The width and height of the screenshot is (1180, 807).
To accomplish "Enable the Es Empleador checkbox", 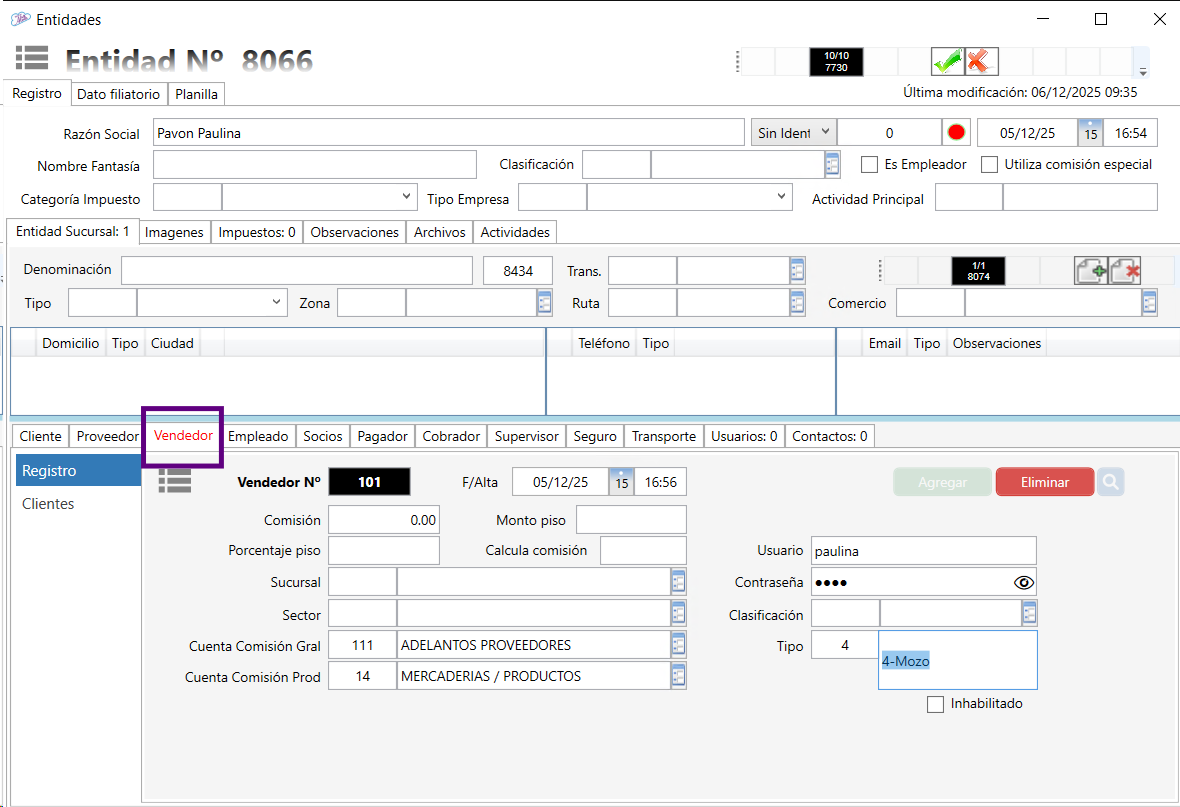I will point(870,164).
